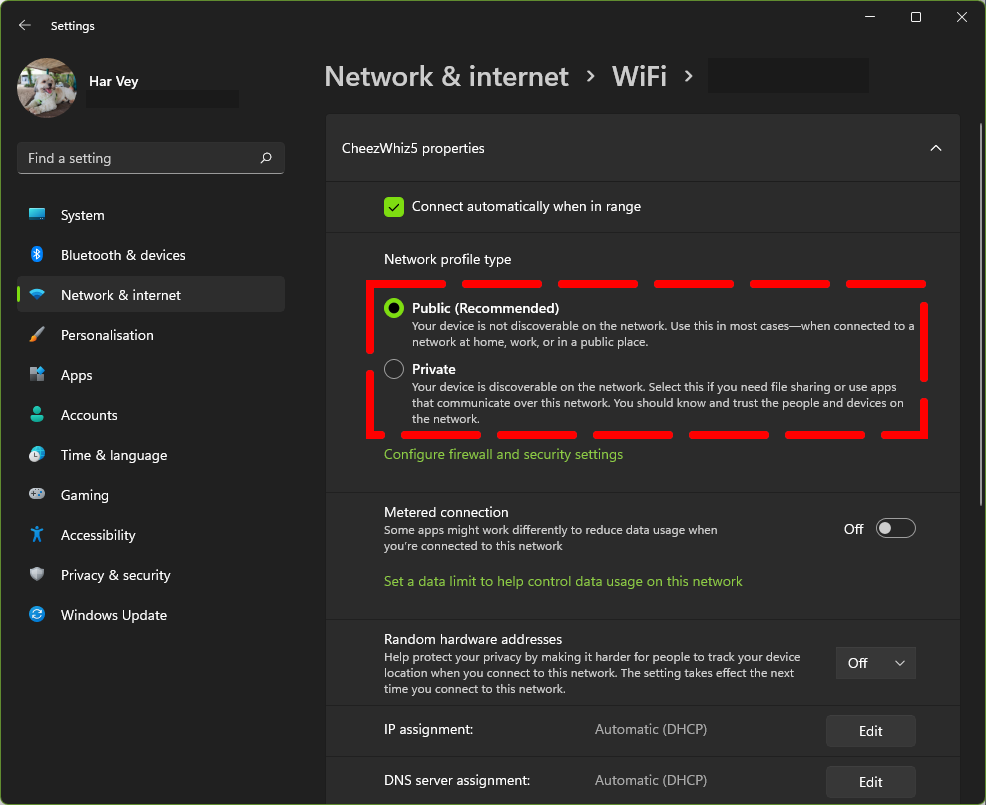Collapse CheezWhiz5 properties section

pos(935,148)
